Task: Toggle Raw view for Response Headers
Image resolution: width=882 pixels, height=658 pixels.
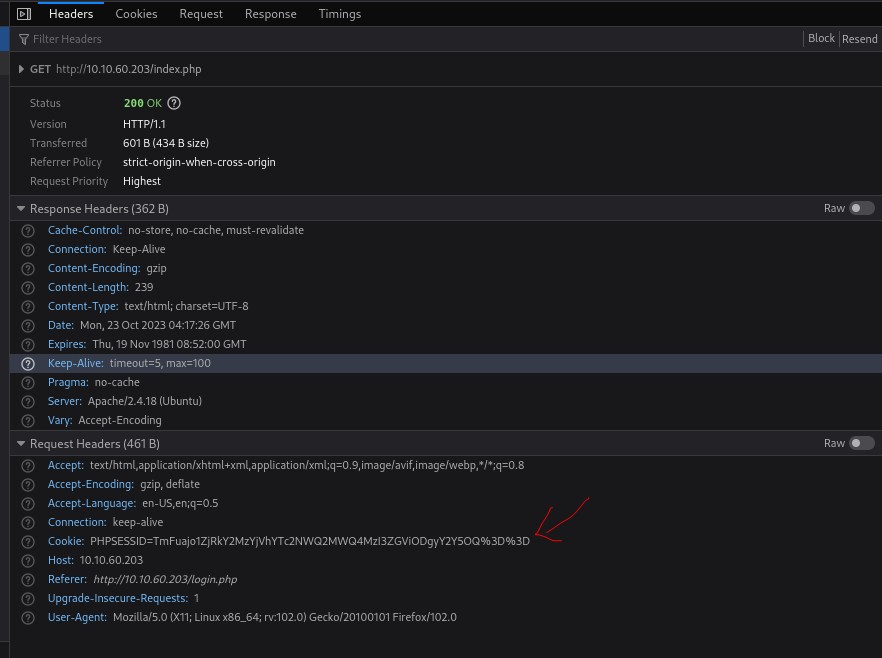Action: pyautogui.click(x=861, y=209)
